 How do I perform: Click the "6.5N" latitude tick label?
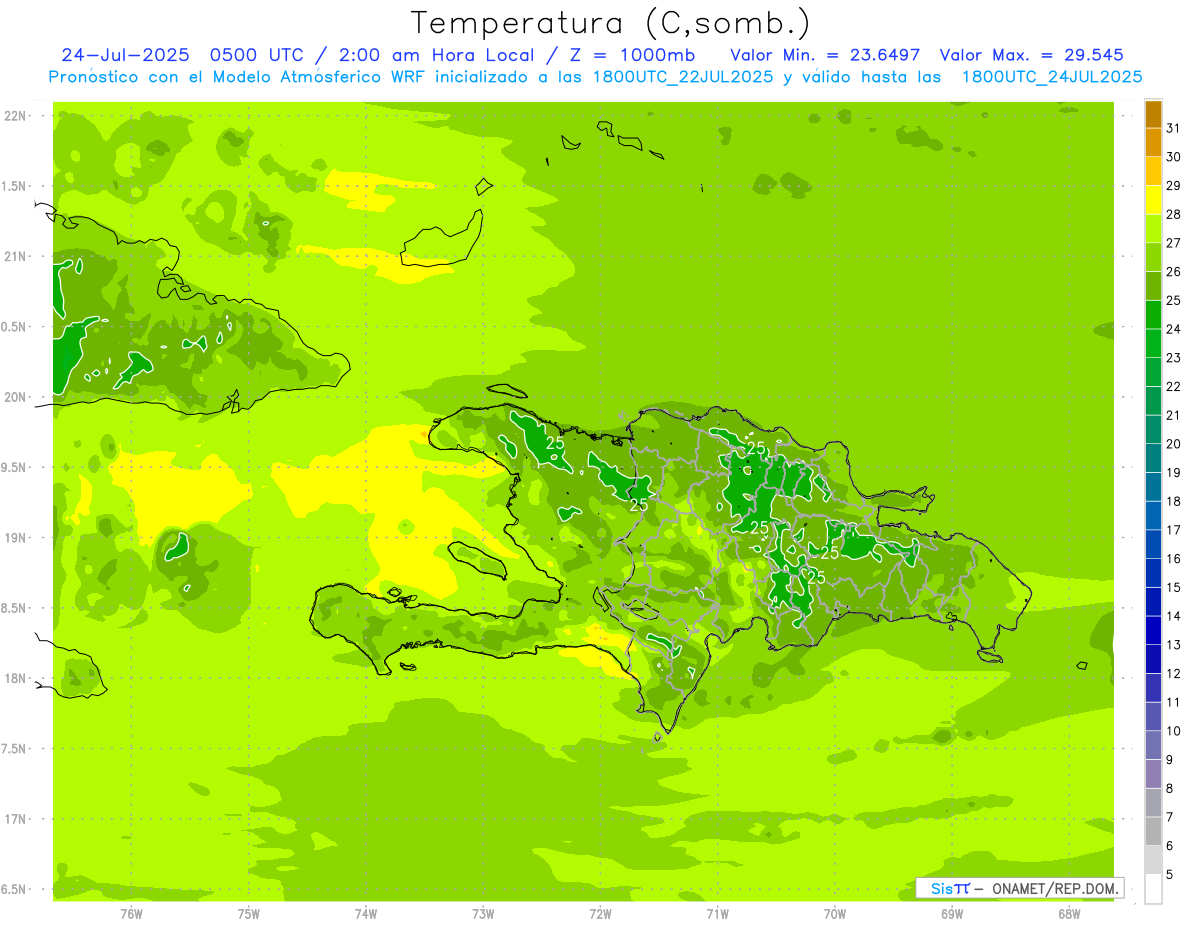point(14,889)
